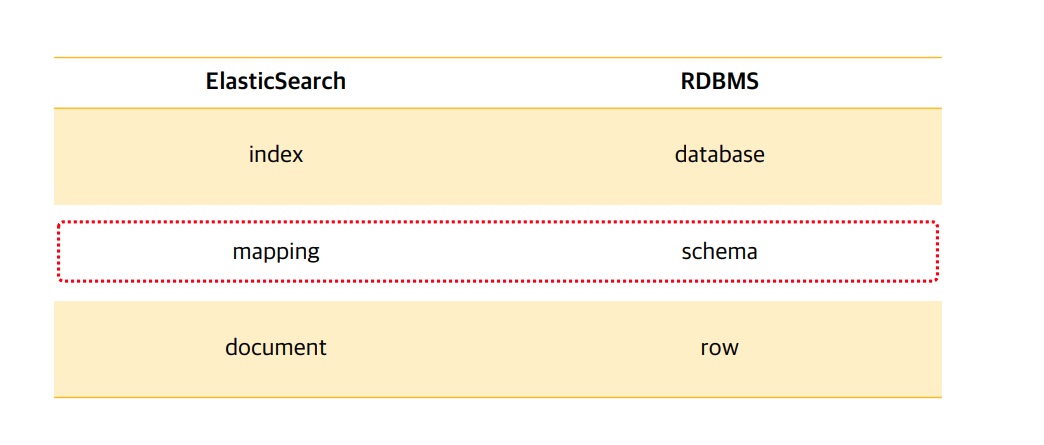Click blank space between ElasticSearch and RDBMS
1044x445 pixels.
tap(513, 82)
